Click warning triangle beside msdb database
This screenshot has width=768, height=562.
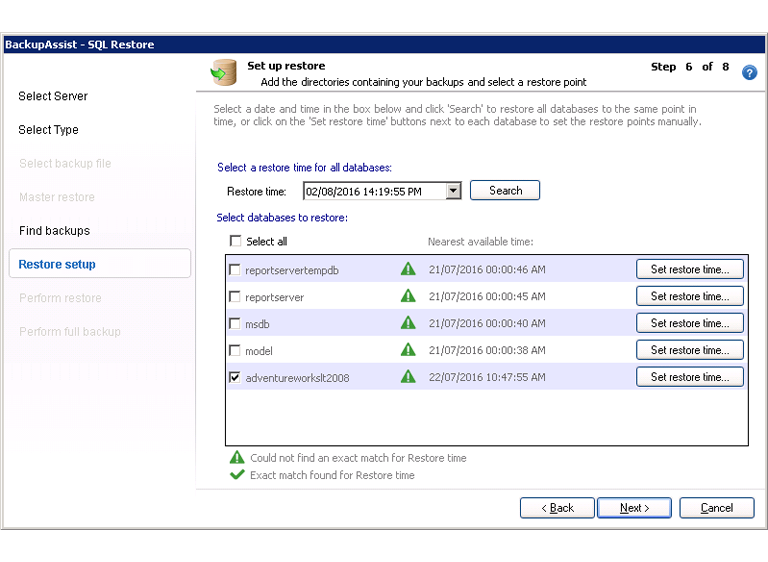[x=408, y=323]
